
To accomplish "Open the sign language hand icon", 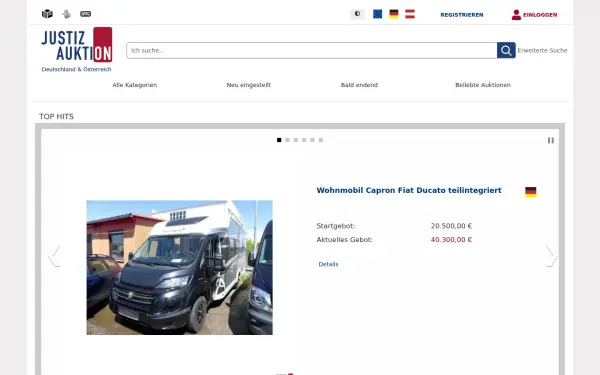I will [x=67, y=14].
